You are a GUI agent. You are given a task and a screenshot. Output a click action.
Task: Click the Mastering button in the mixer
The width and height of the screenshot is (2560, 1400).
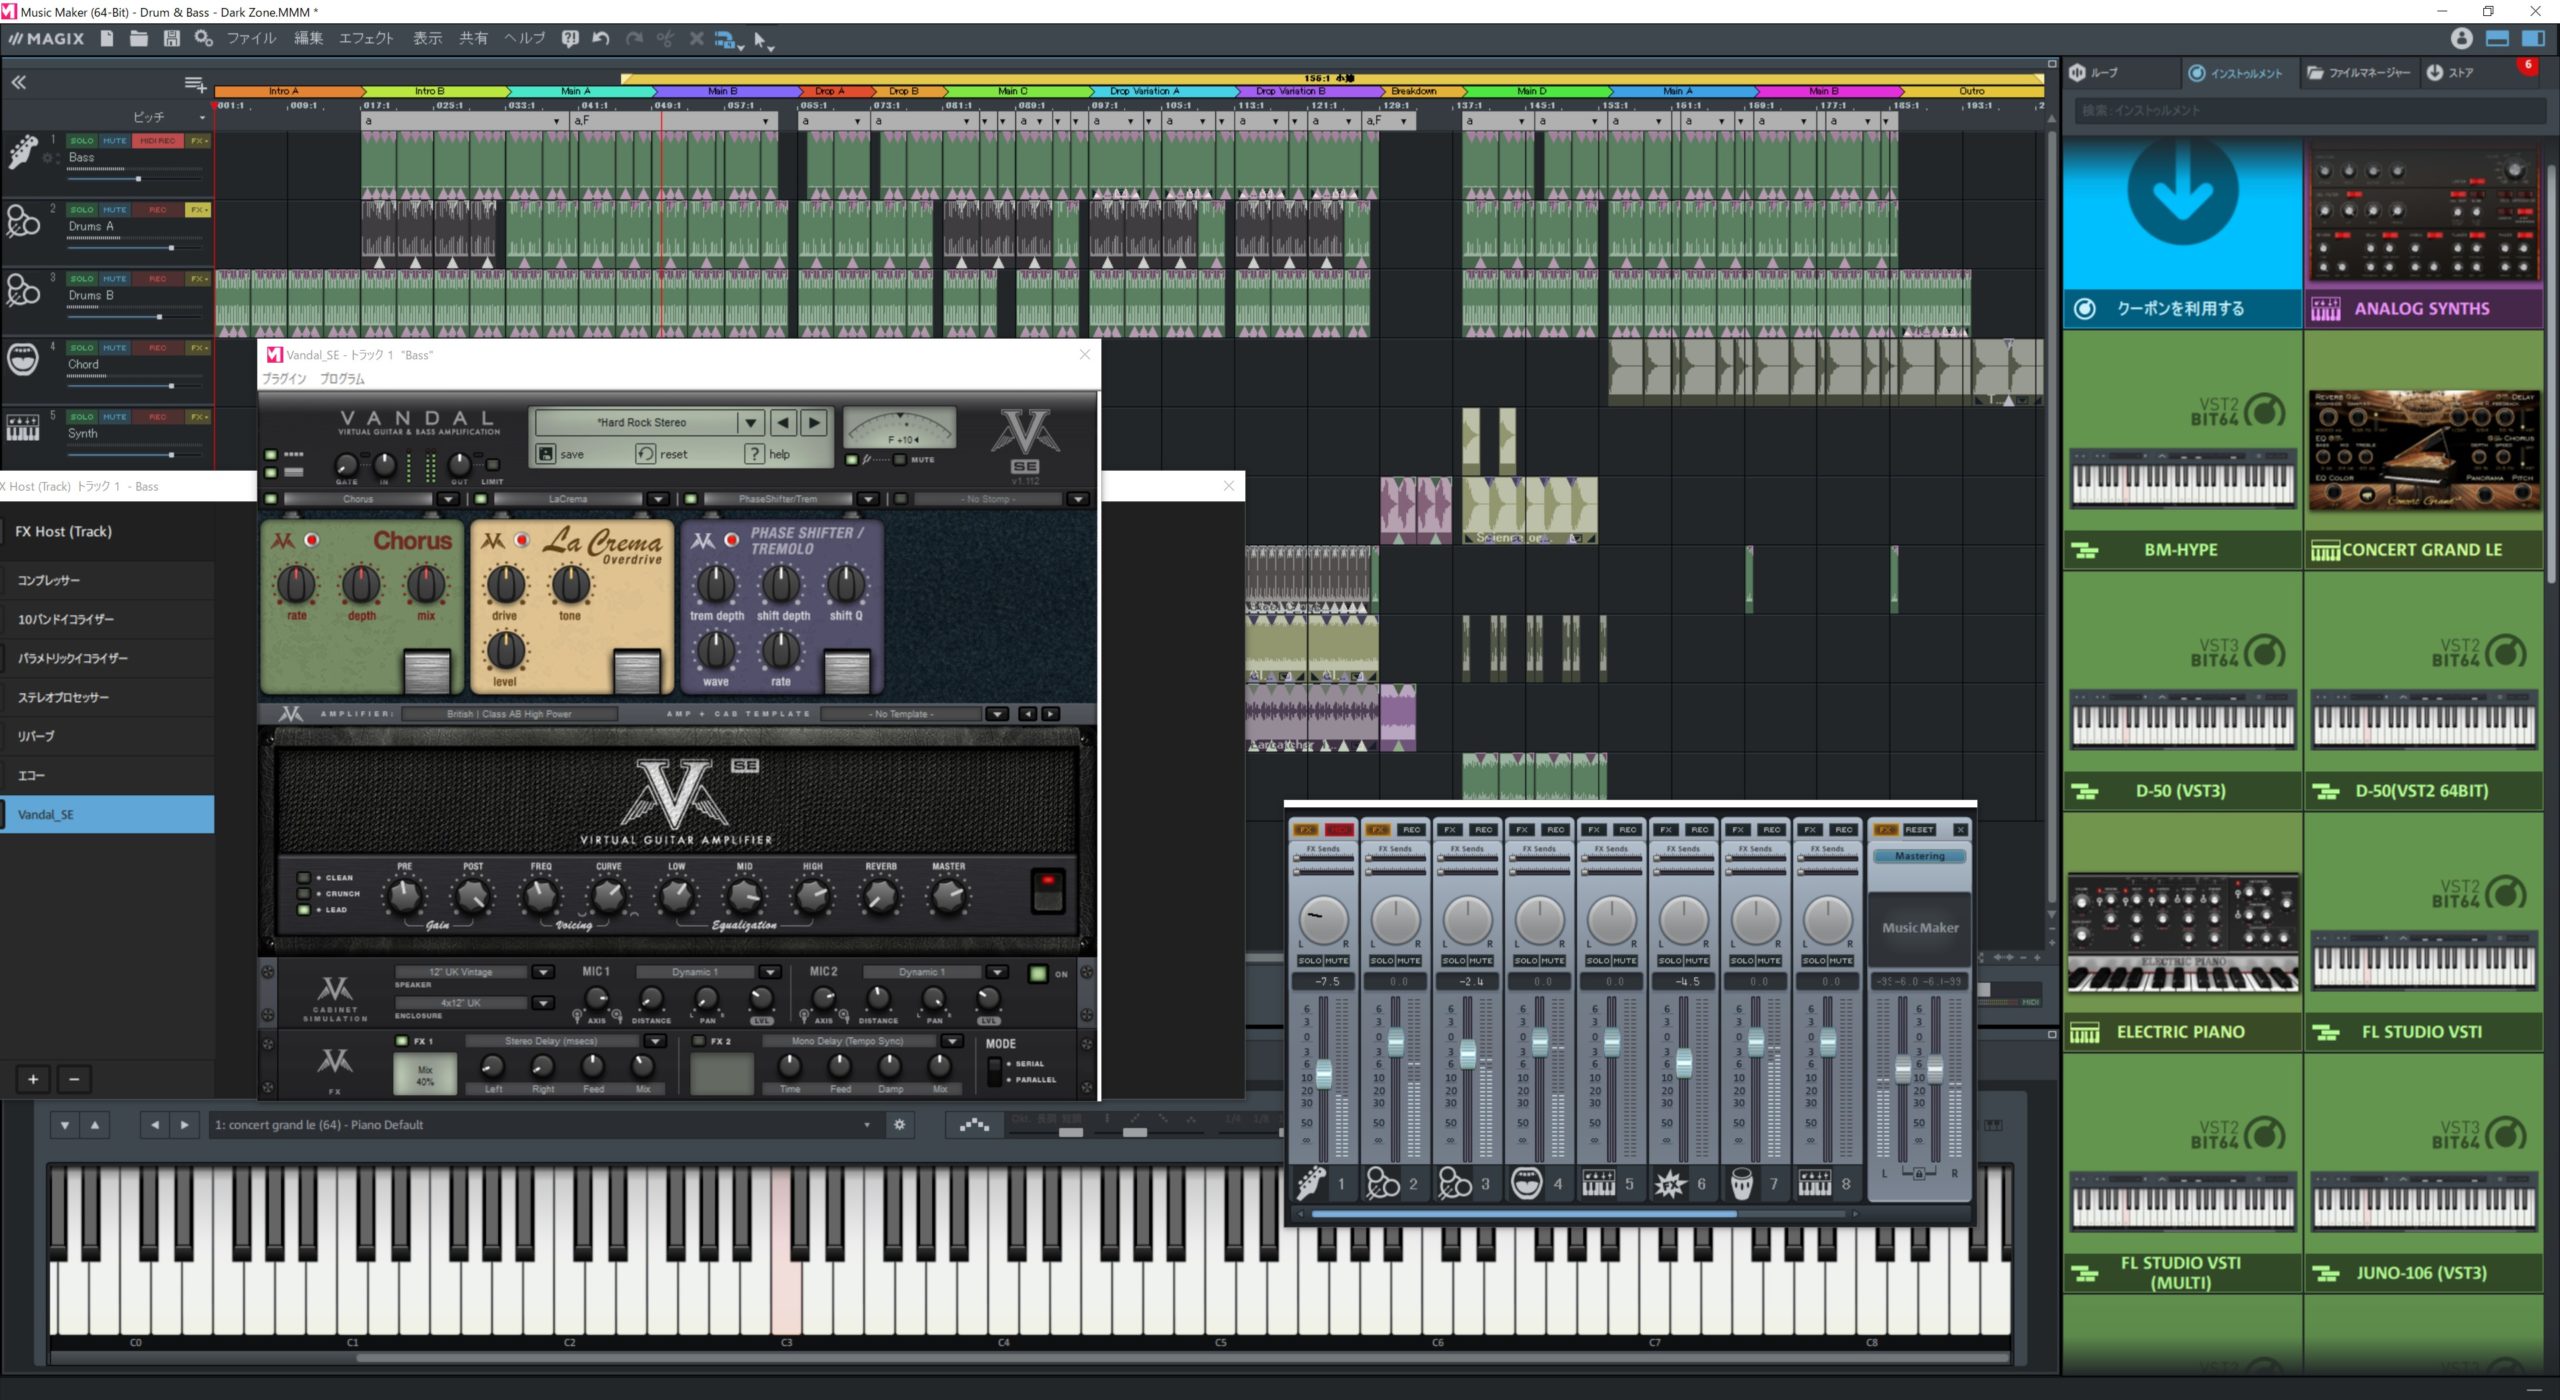pos(1919,857)
